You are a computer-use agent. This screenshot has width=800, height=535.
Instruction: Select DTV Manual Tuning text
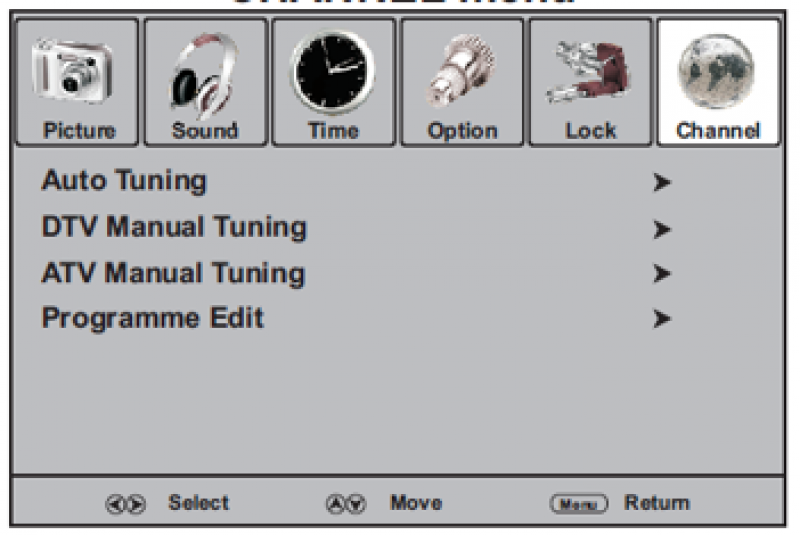tap(174, 227)
